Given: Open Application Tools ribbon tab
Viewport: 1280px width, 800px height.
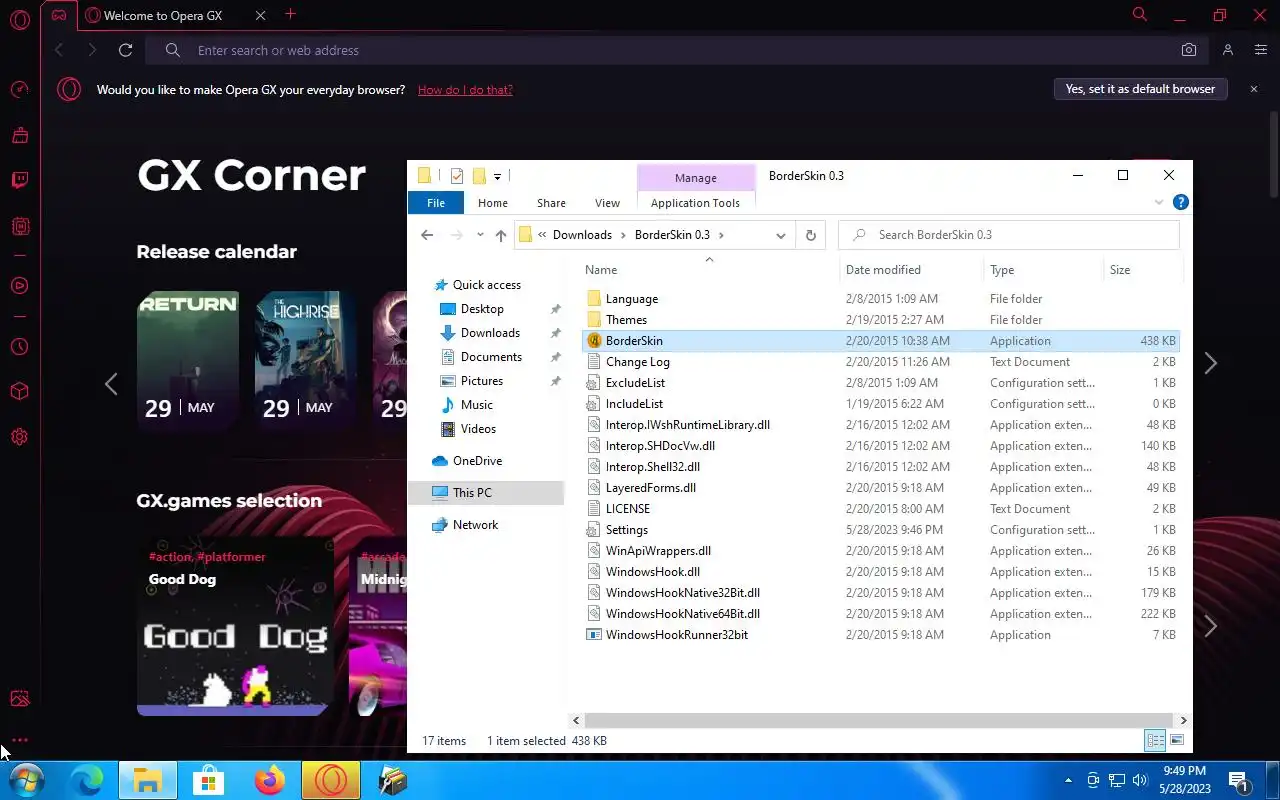Looking at the screenshot, I should click(x=695, y=203).
